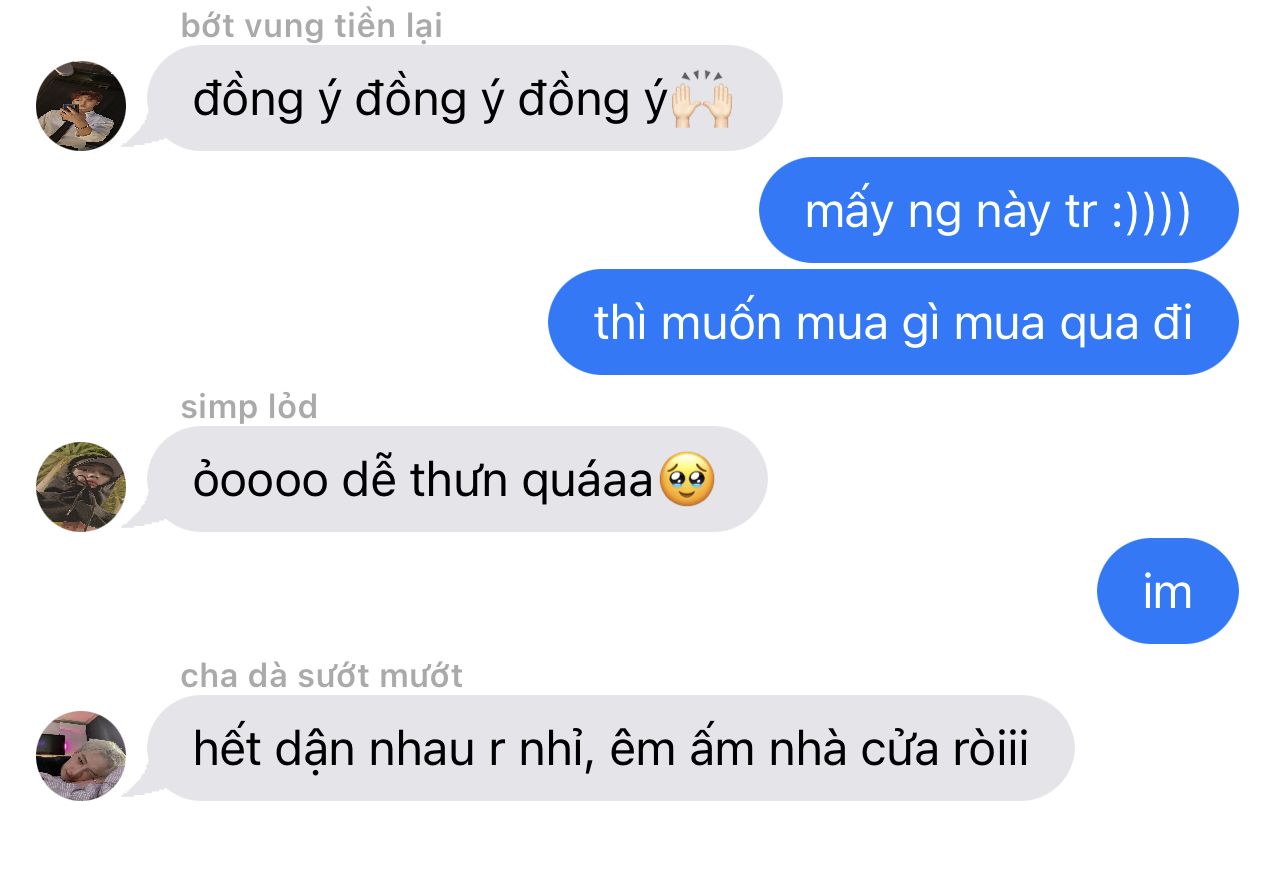
Task: Select the blue 'mấy ng này tr :))))' message
Action: click(998, 210)
